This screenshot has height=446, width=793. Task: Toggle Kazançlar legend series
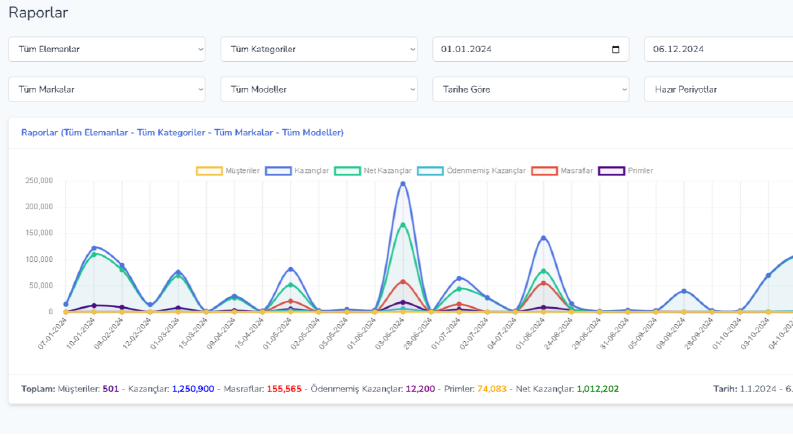(297, 171)
